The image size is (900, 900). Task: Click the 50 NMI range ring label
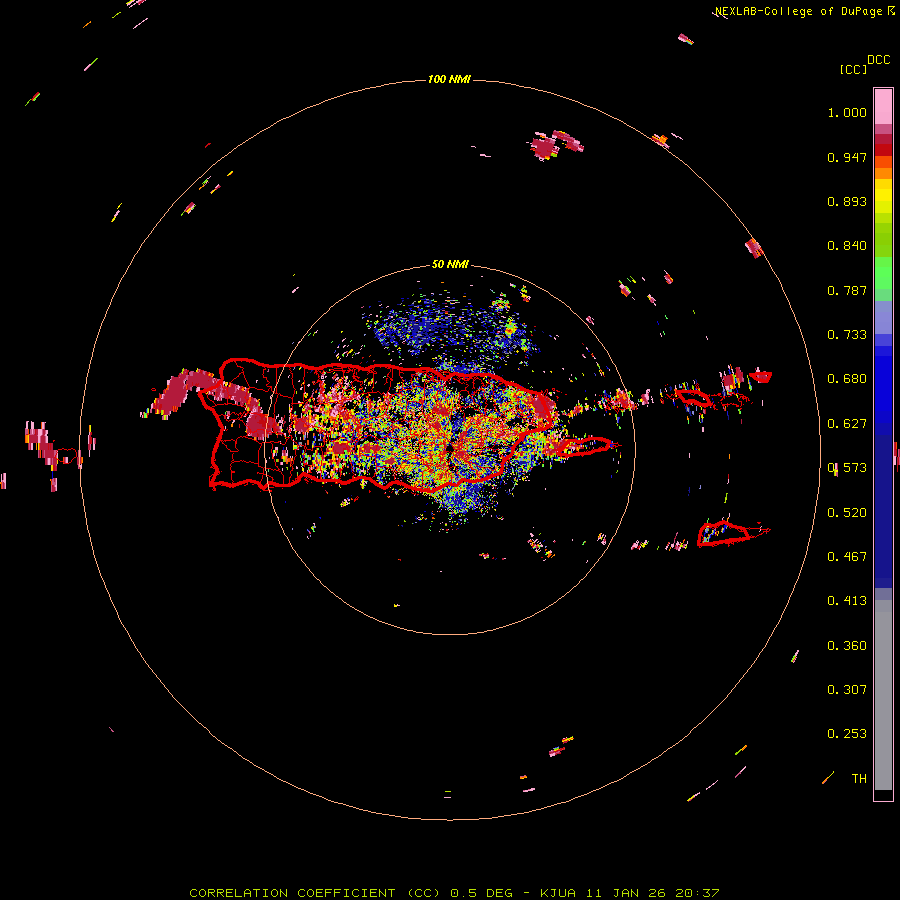click(450, 265)
